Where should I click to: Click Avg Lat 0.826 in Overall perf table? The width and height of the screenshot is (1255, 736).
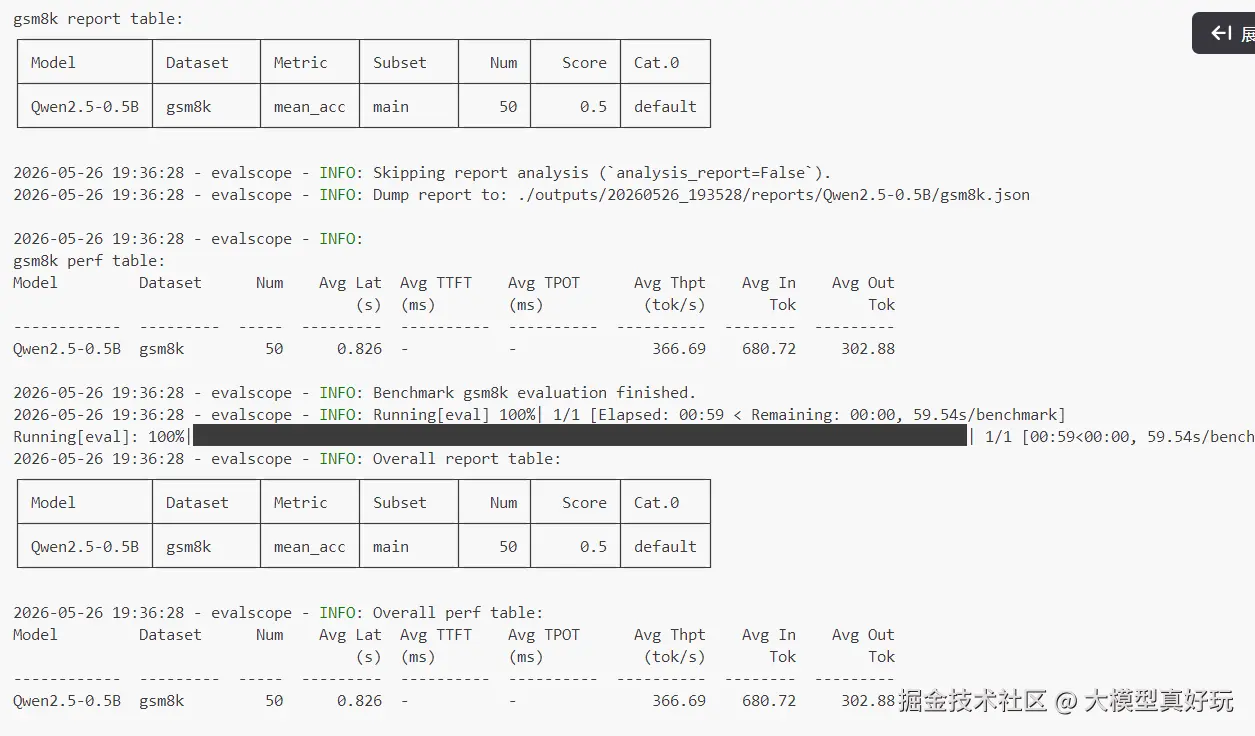pos(359,701)
